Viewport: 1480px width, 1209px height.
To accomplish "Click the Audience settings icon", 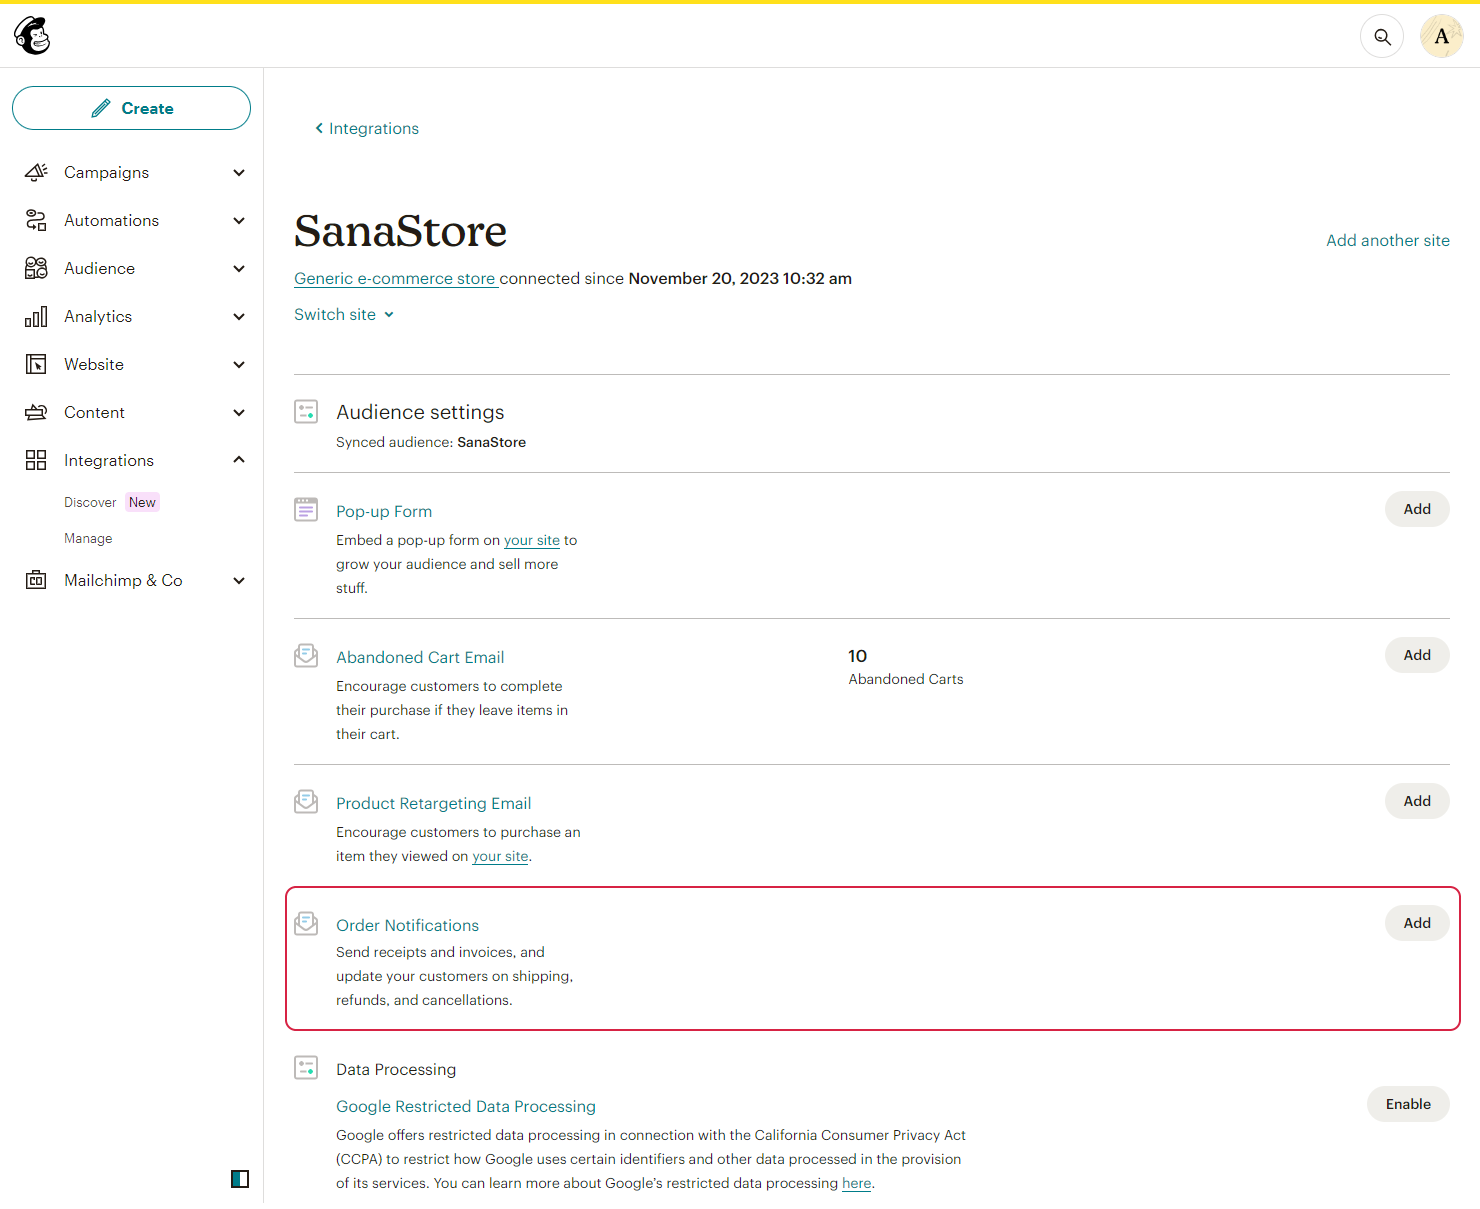I will point(306,411).
